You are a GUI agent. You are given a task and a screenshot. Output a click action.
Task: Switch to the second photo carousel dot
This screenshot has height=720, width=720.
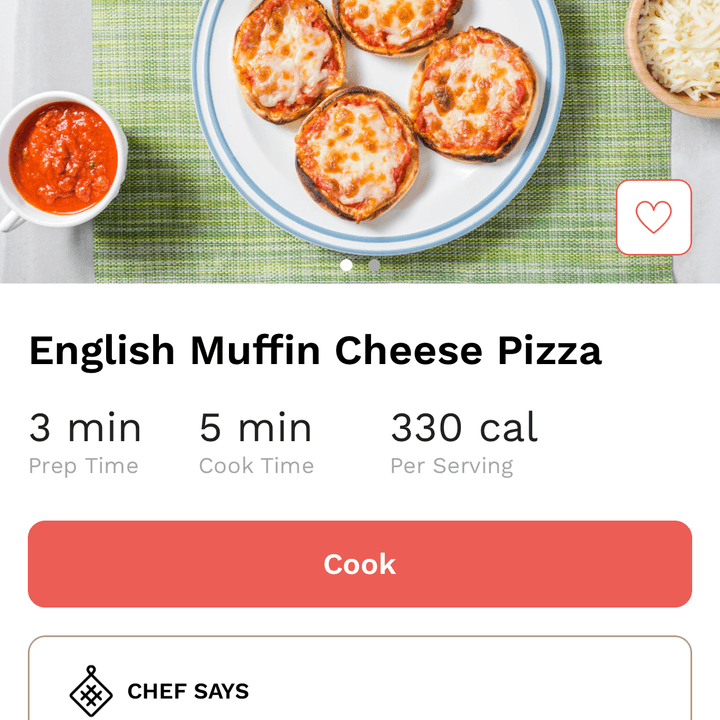point(374,265)
